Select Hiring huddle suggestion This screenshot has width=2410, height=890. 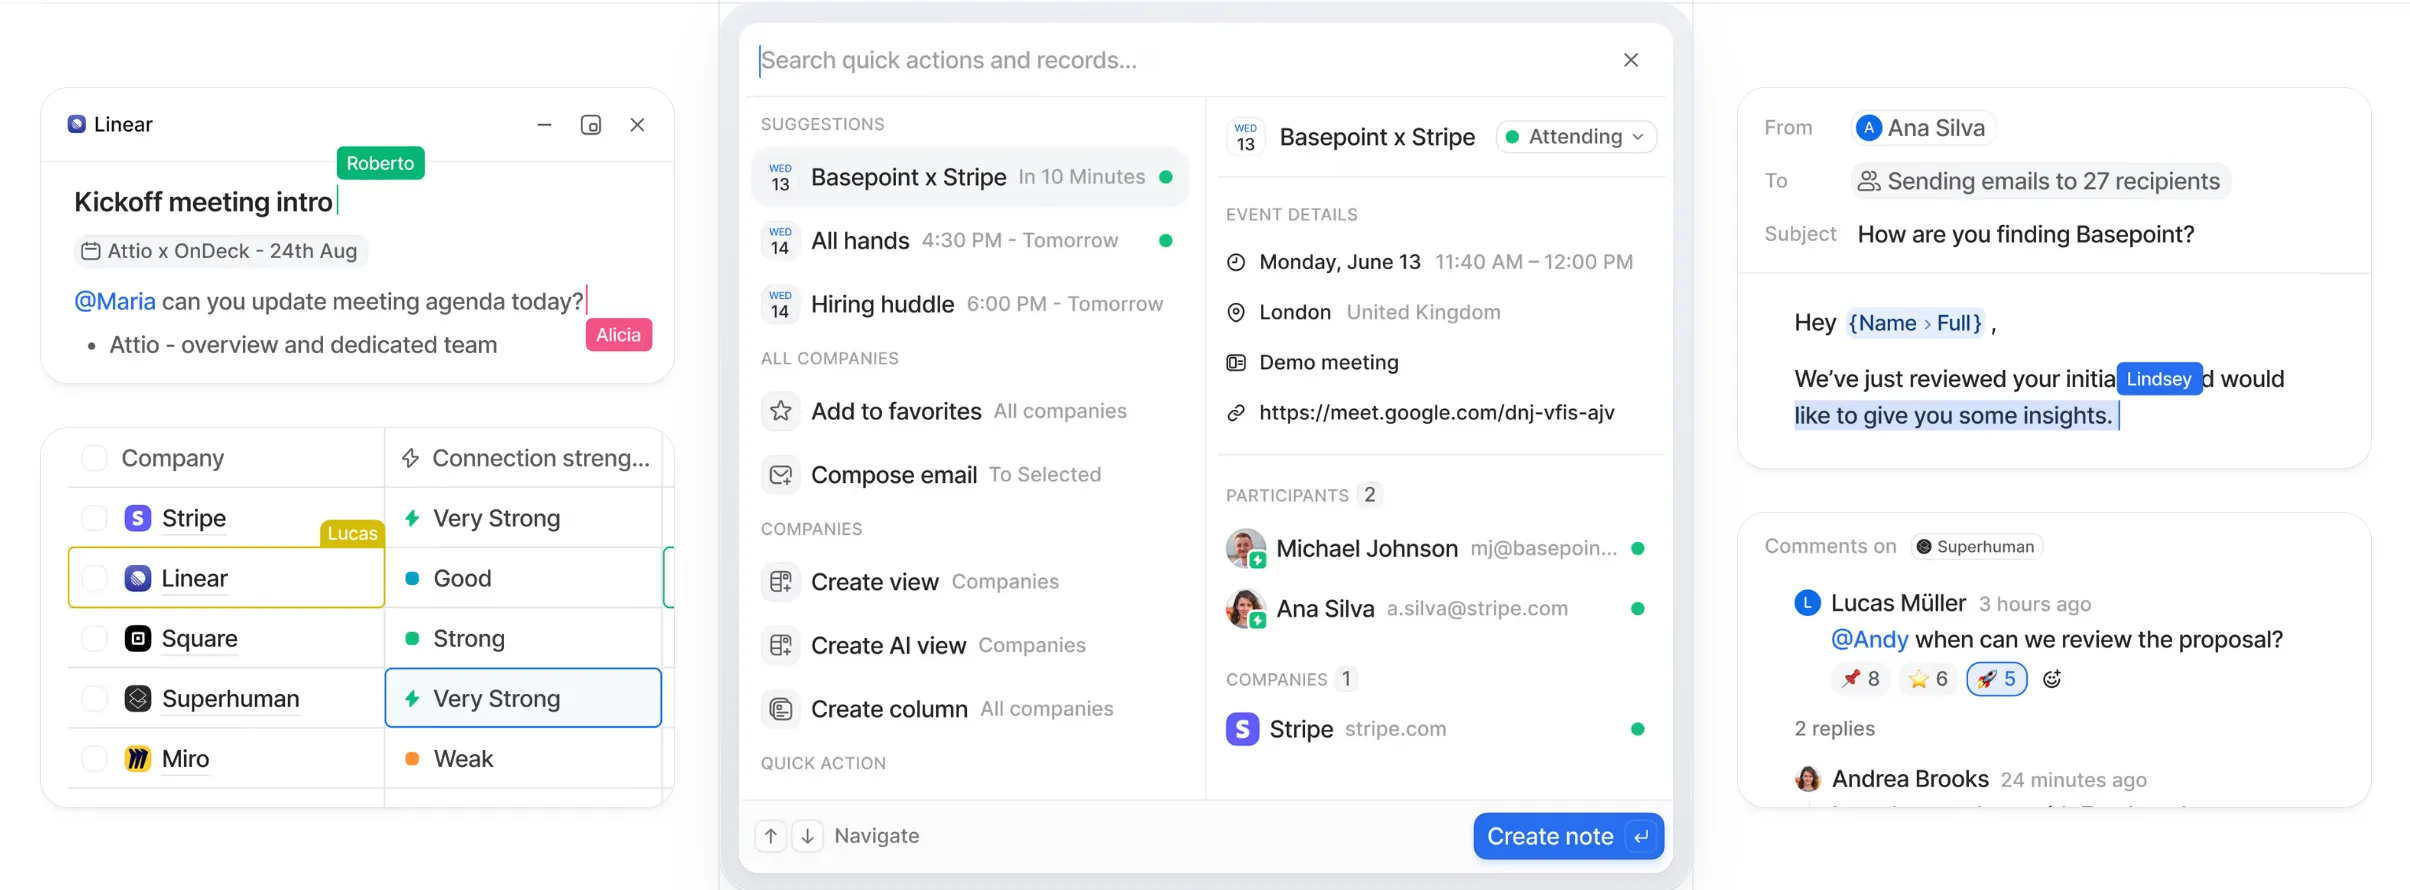968,304
